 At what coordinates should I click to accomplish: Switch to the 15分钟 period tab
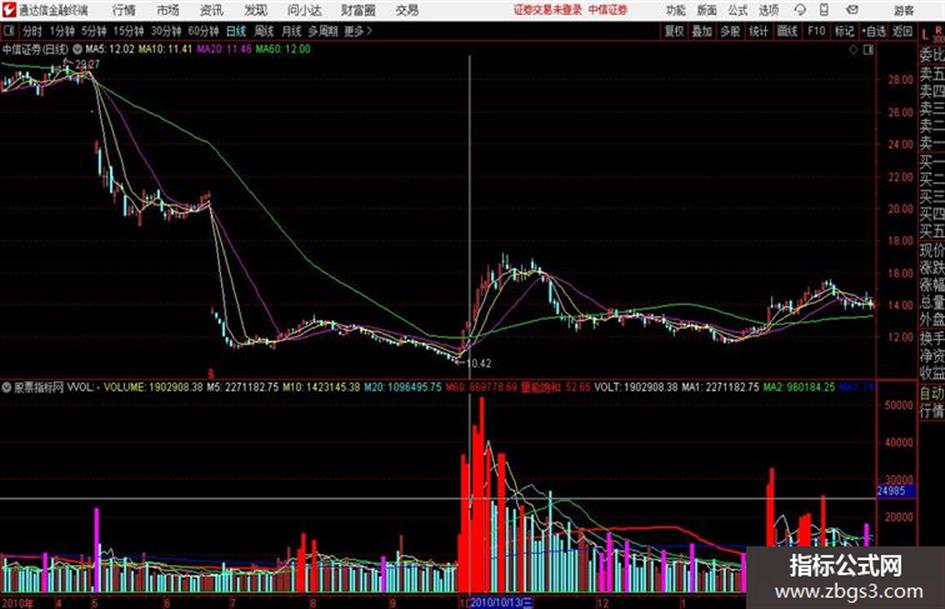click(129, 31)
